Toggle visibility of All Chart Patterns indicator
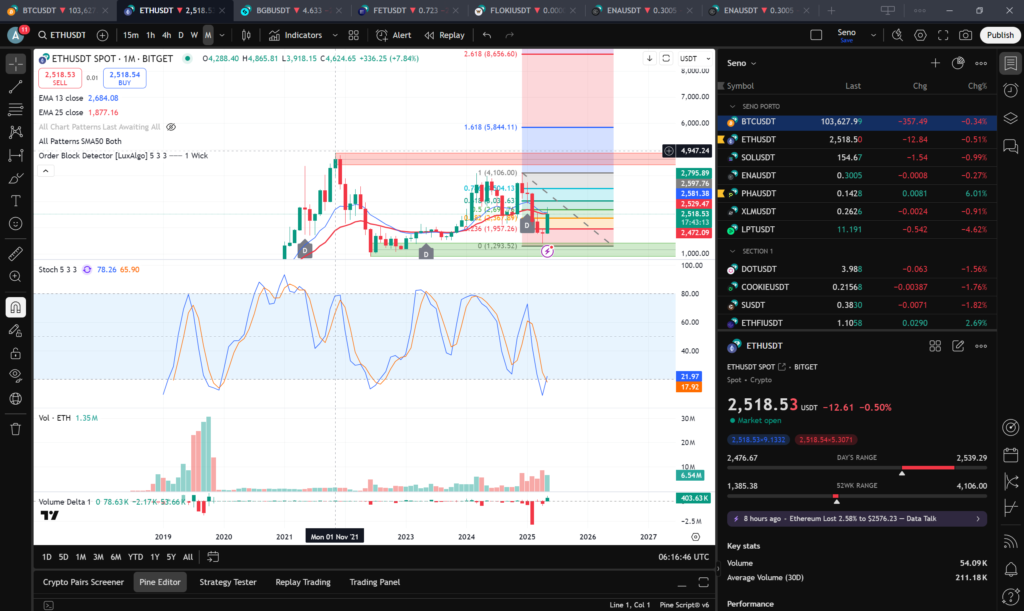This screenshot has height=611, width=1024. click(x=171, y=127)
